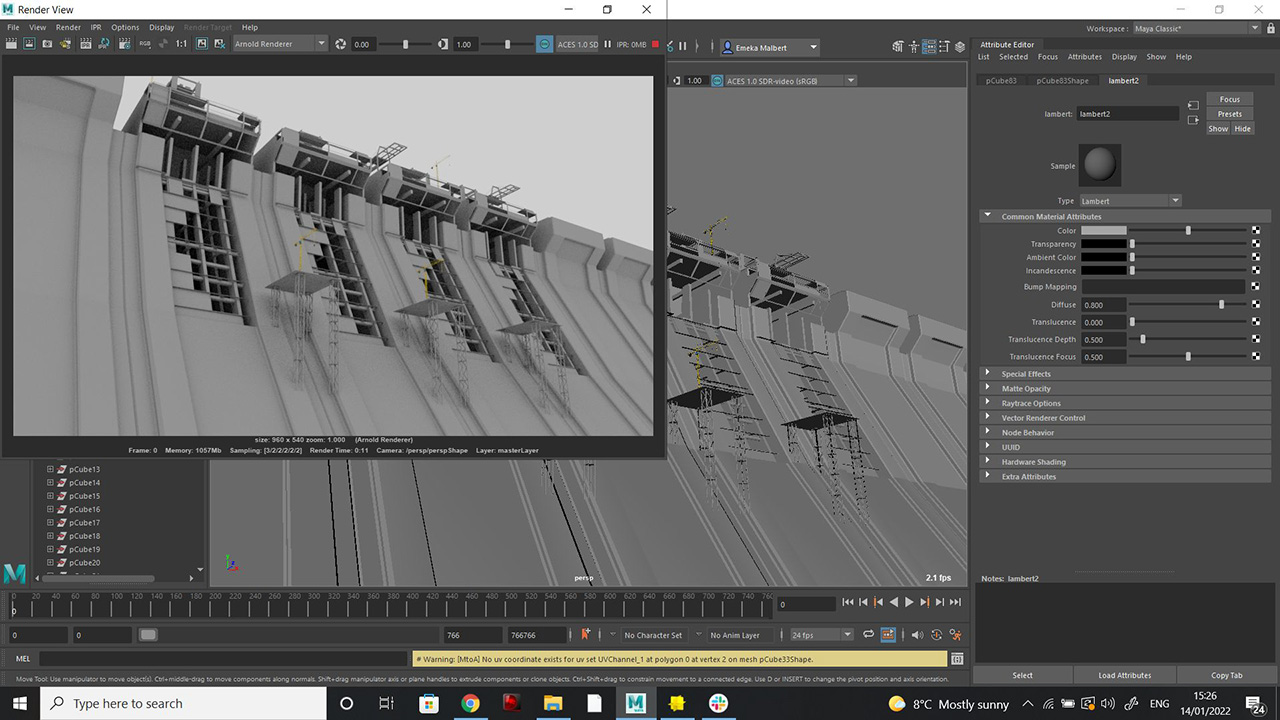This screenshot has width=1280, height=720.
Task: Click the remove image icon in Render View
Action: [219, 44]
